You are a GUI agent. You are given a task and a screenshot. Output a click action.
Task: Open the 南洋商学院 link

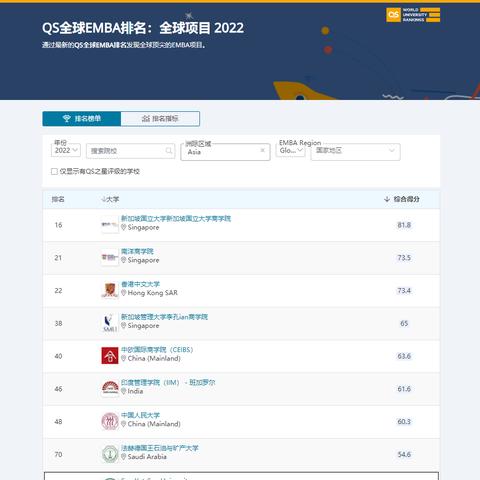pyautogui.click(x=137, y=251)
